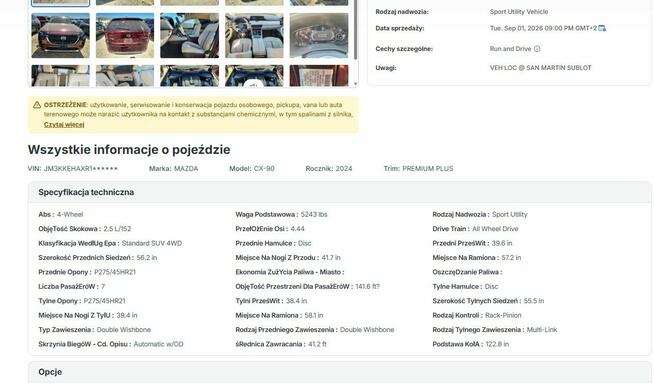Viewport: 654px width, 384px height.
Task: Select the PREMIUM PLUS trim value
Action: click(428, 169)
